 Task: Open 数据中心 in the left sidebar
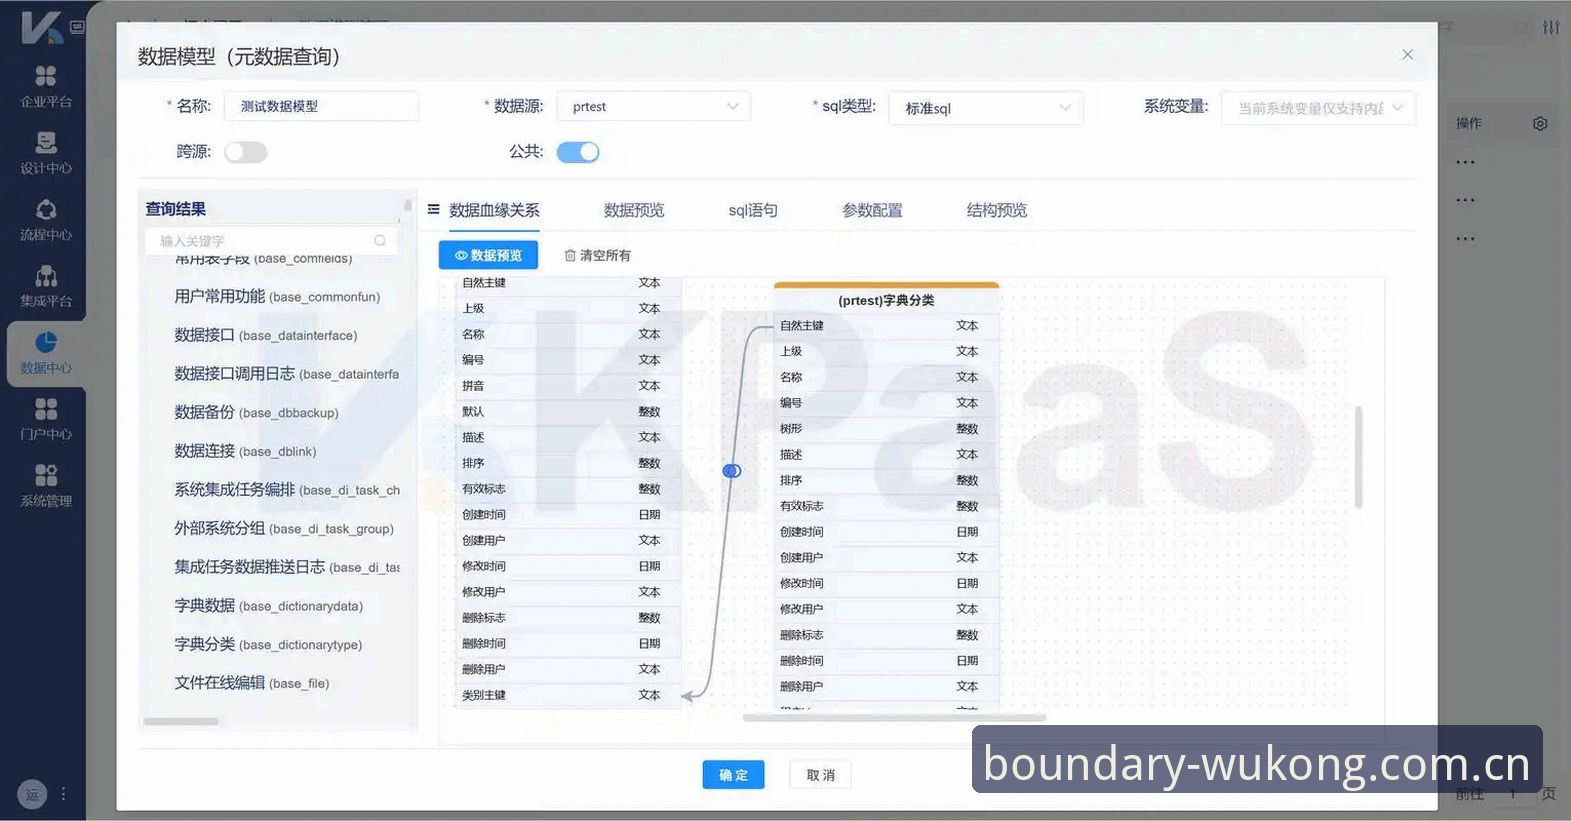(46, 353)
